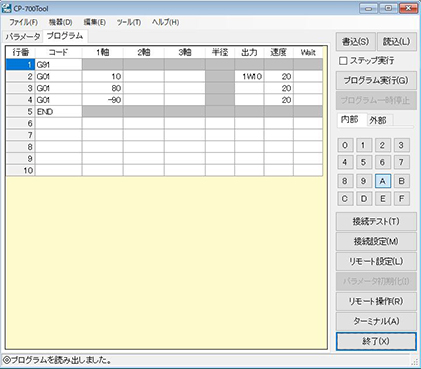Click the コード column header
The height and width of the screenshot is (369, 421).
(58, 52)
